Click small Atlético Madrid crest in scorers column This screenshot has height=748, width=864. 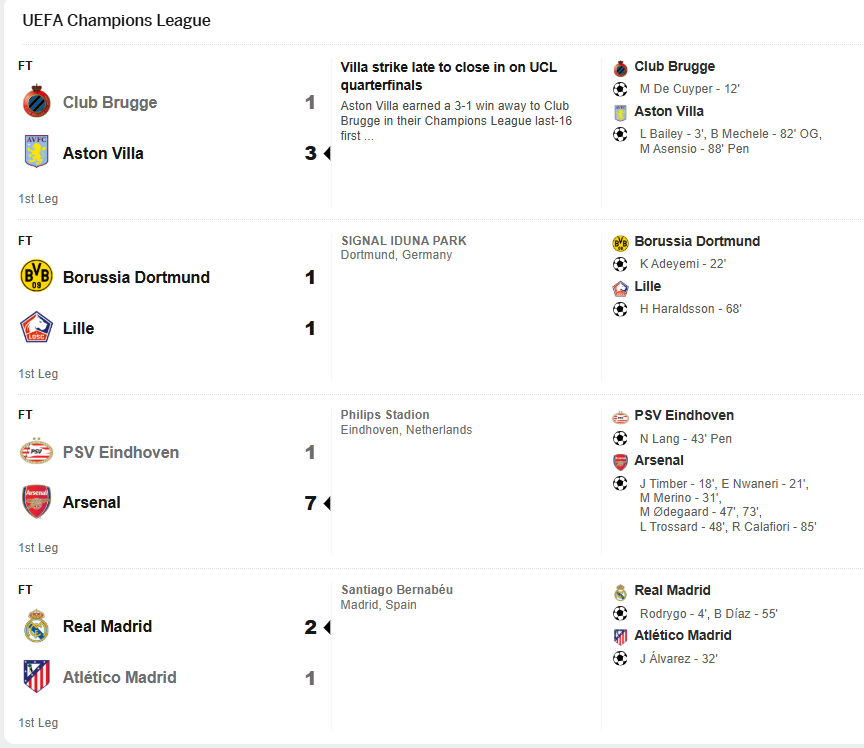620,637
